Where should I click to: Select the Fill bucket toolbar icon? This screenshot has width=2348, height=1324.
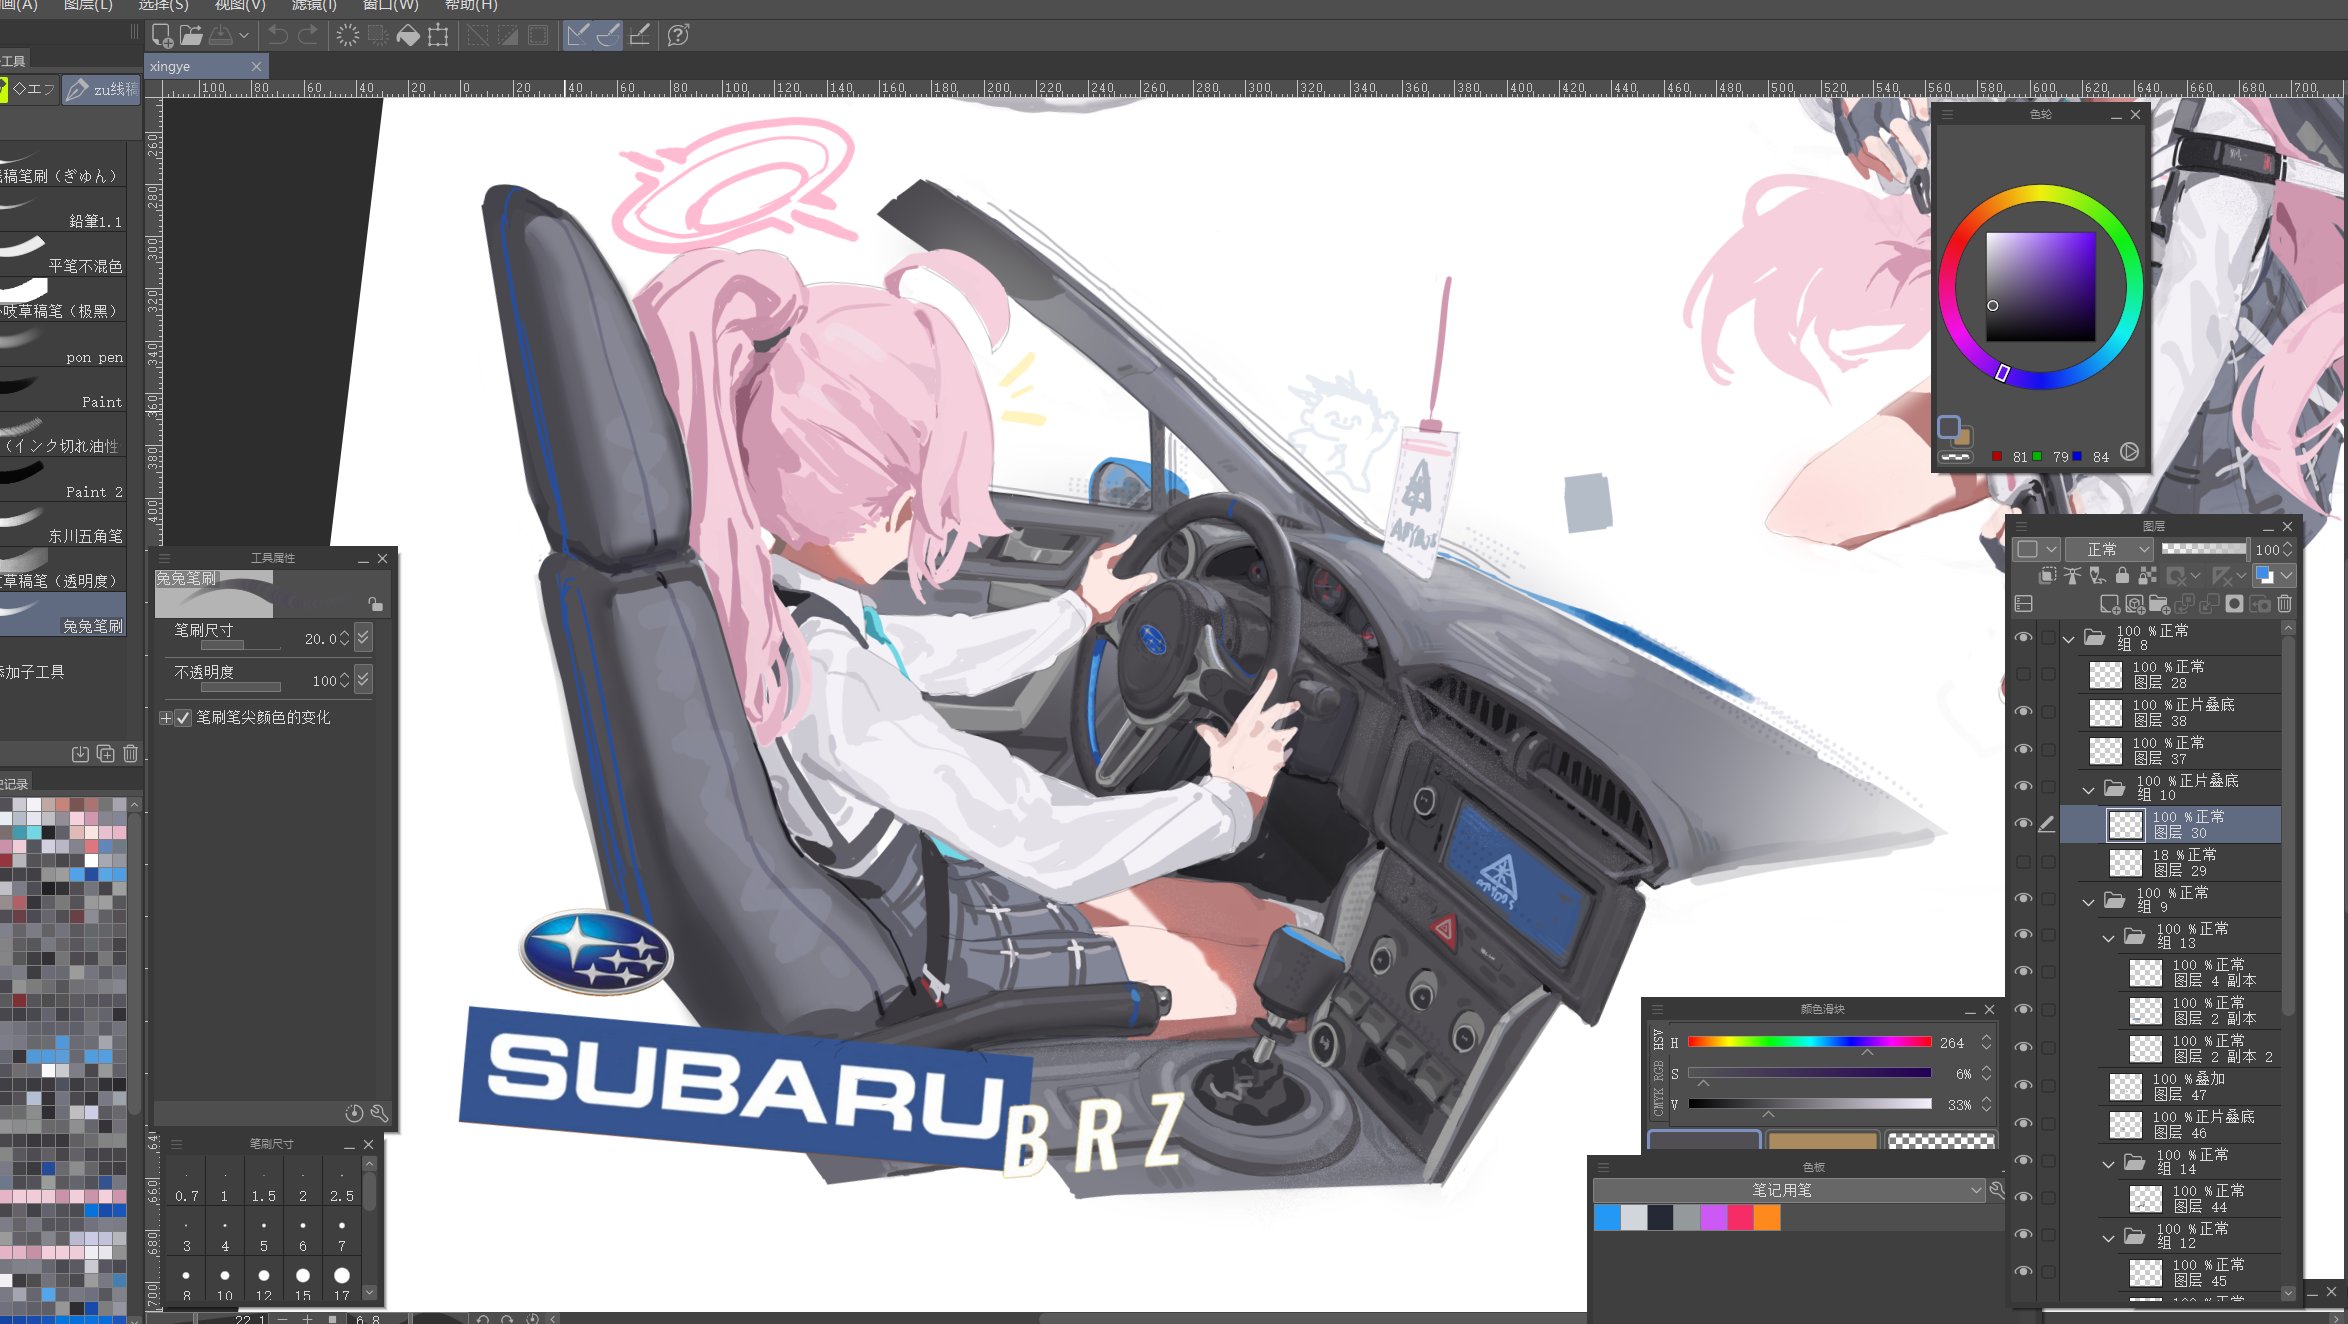408,36
